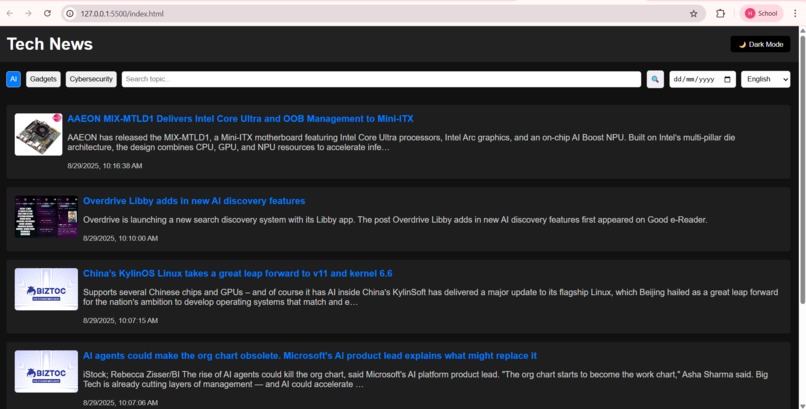Select the Cybersecurity category tab
The image size is (806, 409).
point(91,79)
